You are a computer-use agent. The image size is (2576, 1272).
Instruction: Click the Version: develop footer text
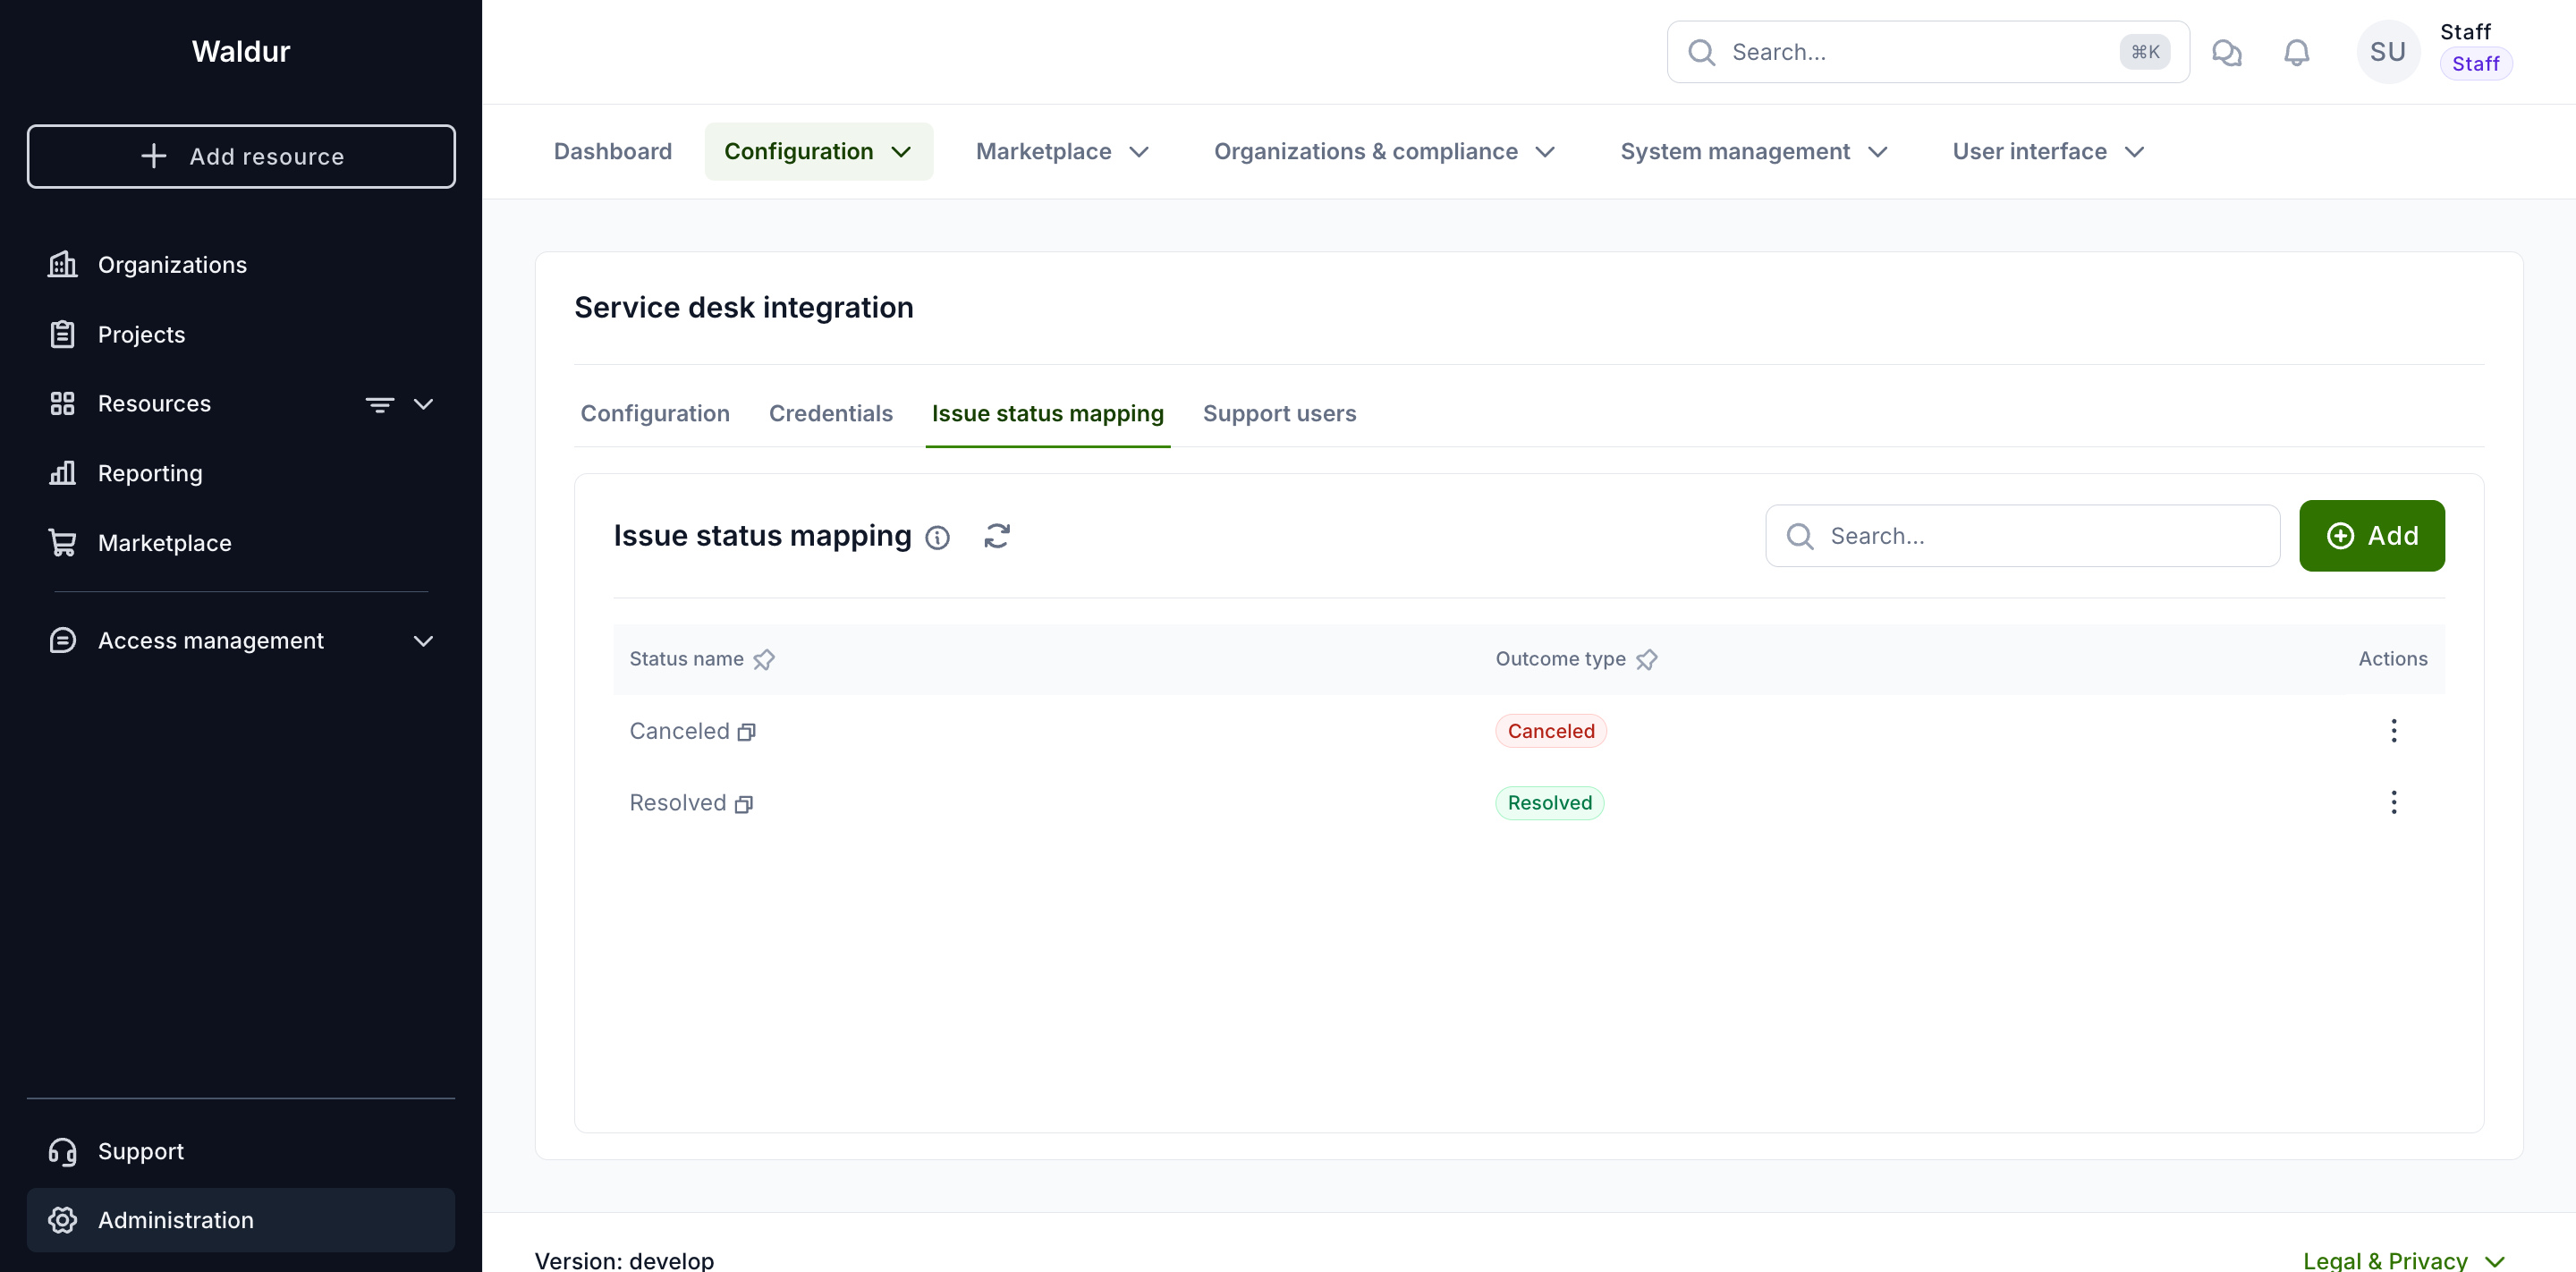[624, 1261]
